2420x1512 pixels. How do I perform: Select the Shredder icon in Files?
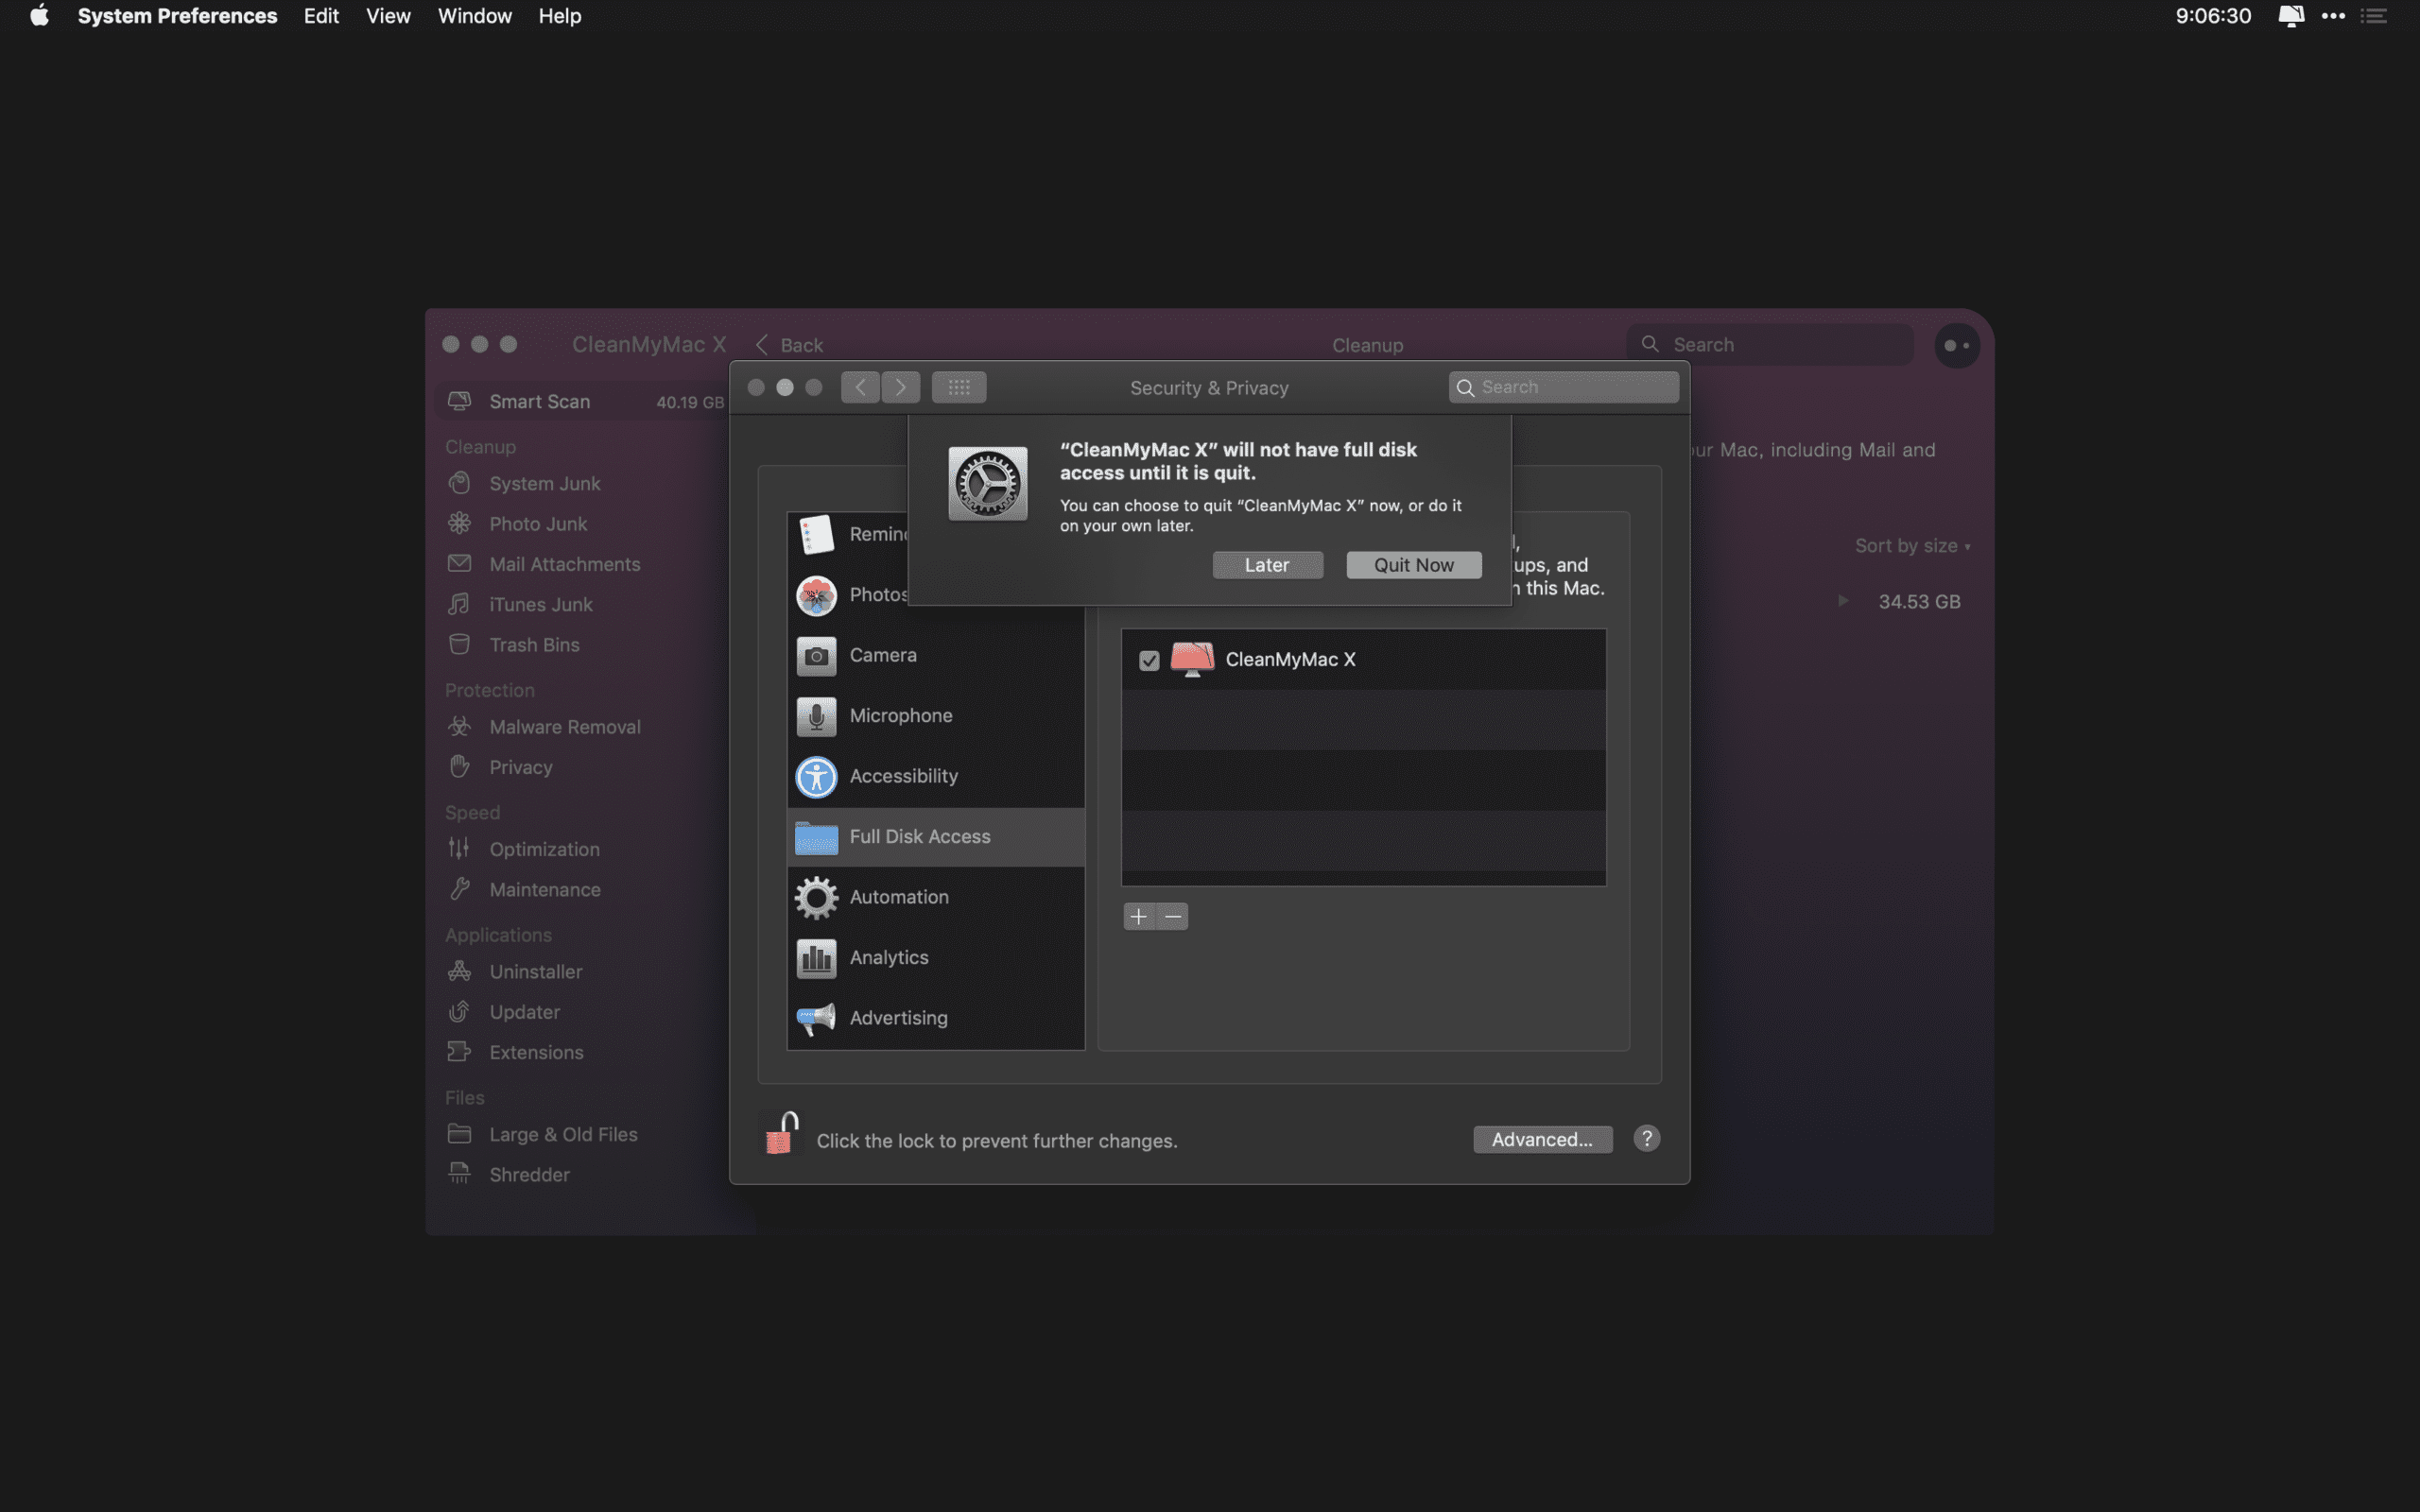point(458,1174)
